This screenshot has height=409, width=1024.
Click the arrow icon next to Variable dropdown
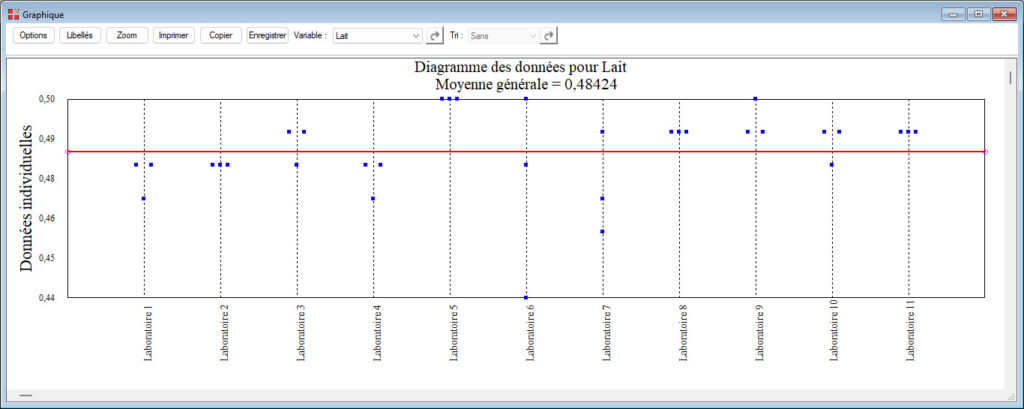[434, 36]
